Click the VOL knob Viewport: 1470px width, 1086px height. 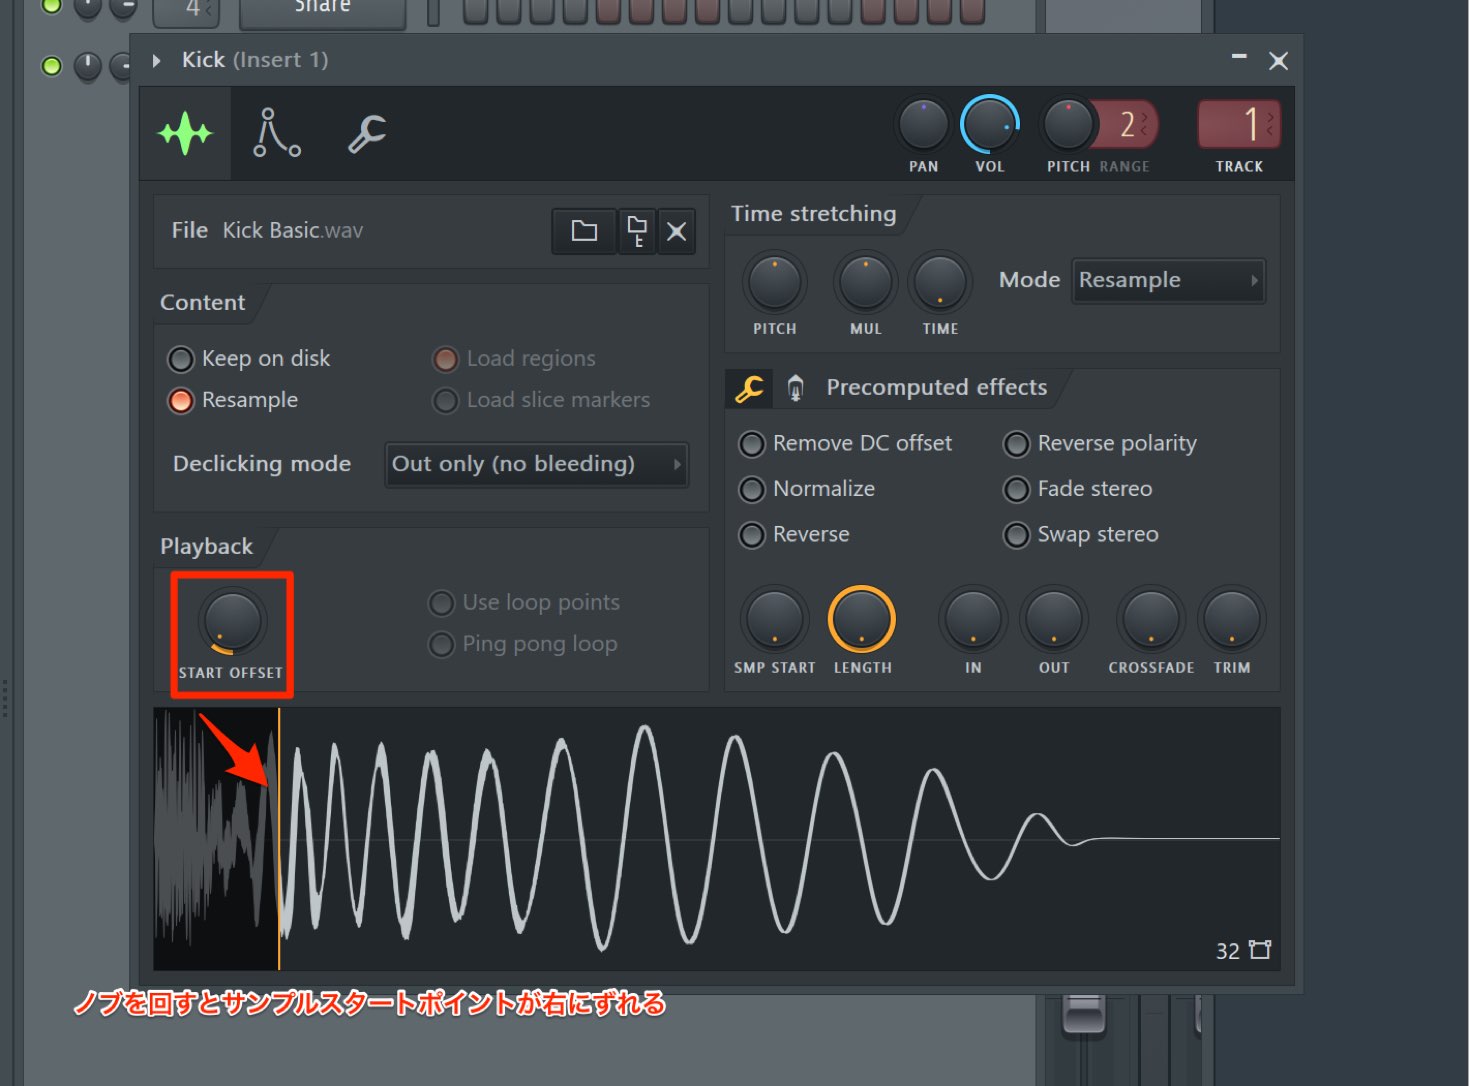point(990,125)
